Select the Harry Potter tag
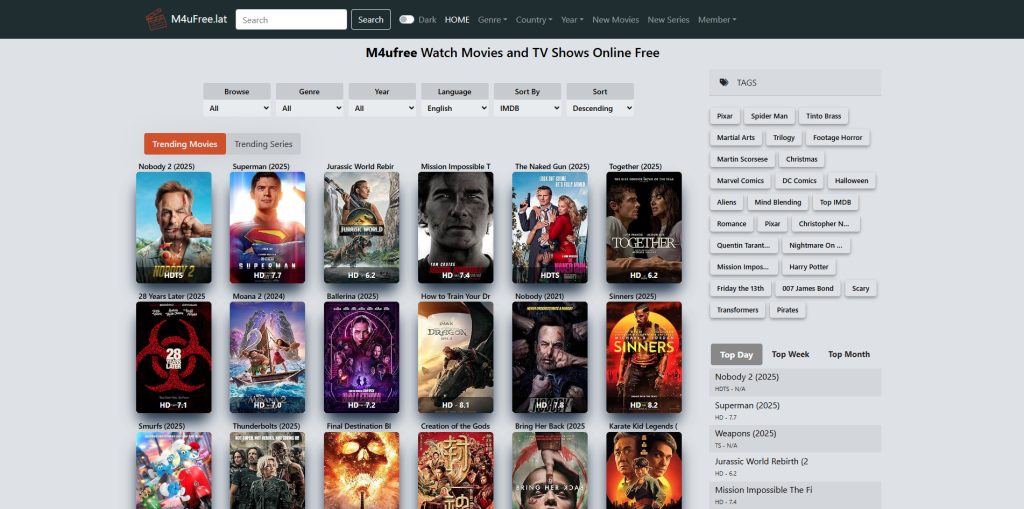This screenshot has width=1024, height=509. click(808, 267)
